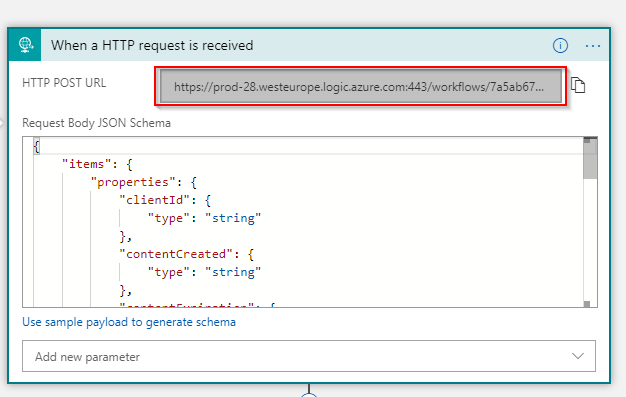Open the info icon on trigger header
The image size is (626, 397).
click(560, 46)
